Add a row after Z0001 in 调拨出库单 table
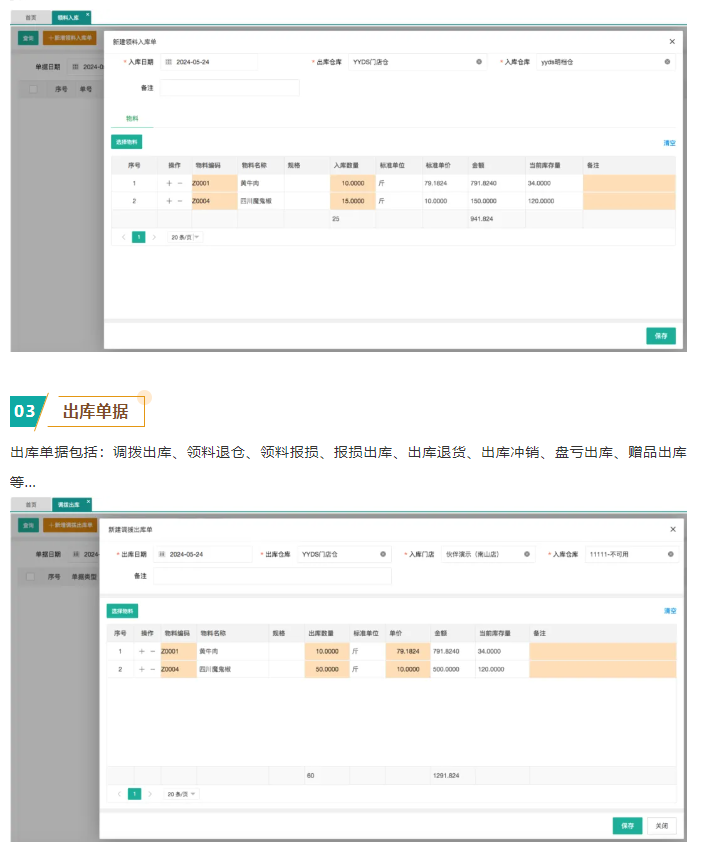 click(142, 651)
